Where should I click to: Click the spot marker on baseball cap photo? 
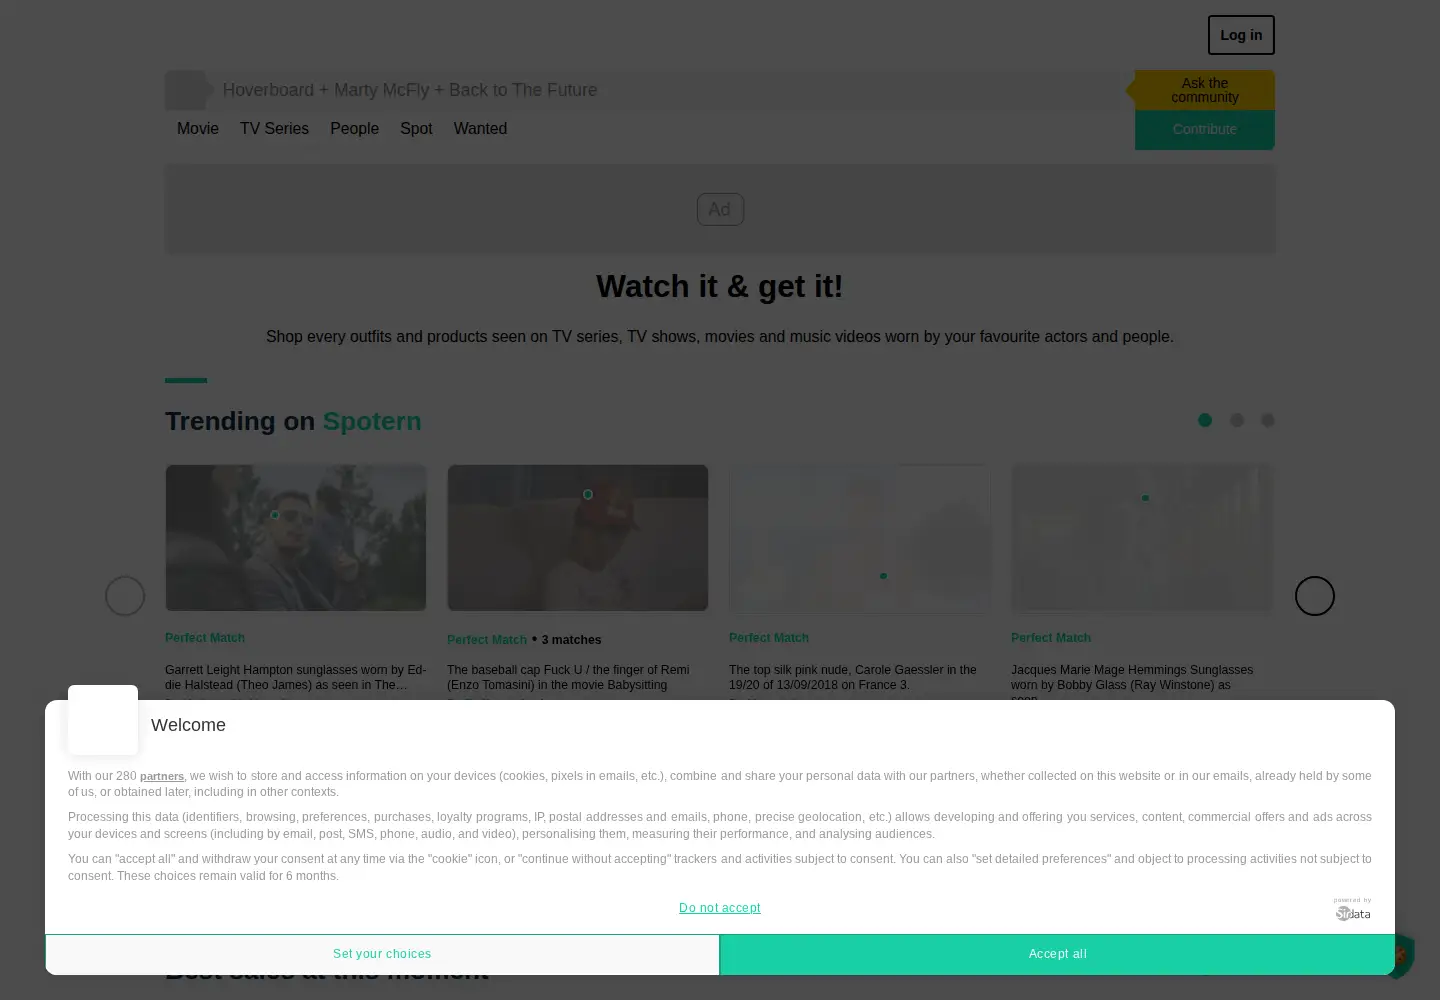[x=588, y=494]
